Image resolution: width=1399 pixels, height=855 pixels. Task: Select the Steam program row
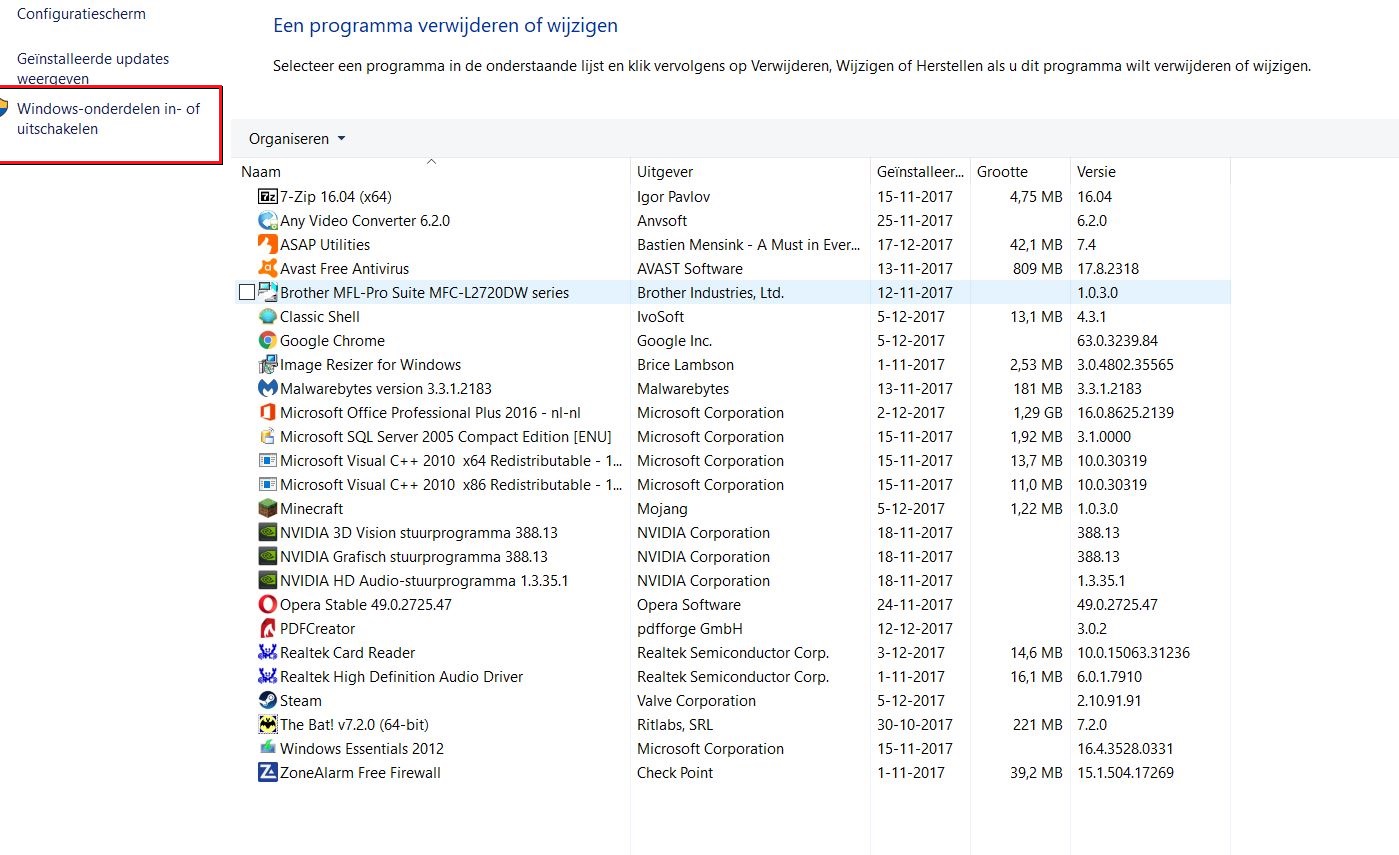coord(732,701)
